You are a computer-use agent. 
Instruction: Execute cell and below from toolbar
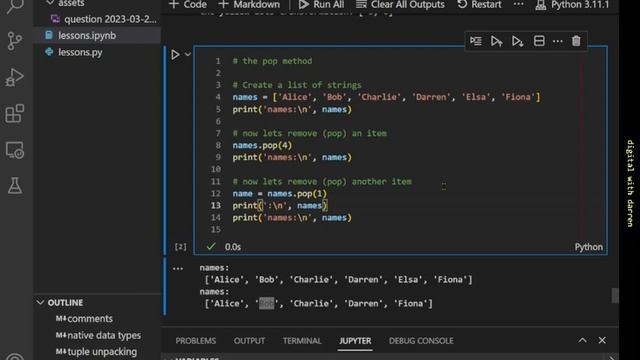coord(518,41)
